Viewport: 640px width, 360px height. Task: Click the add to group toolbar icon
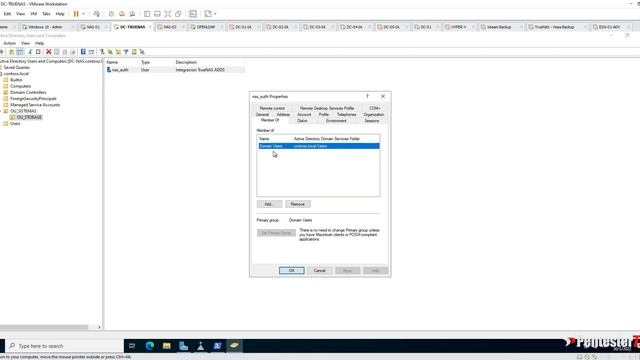pyautogui.click(x=142, y=52)
